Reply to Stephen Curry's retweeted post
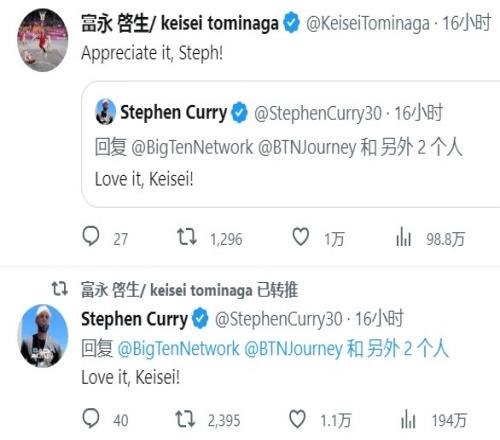 click(x=91, y=419)
